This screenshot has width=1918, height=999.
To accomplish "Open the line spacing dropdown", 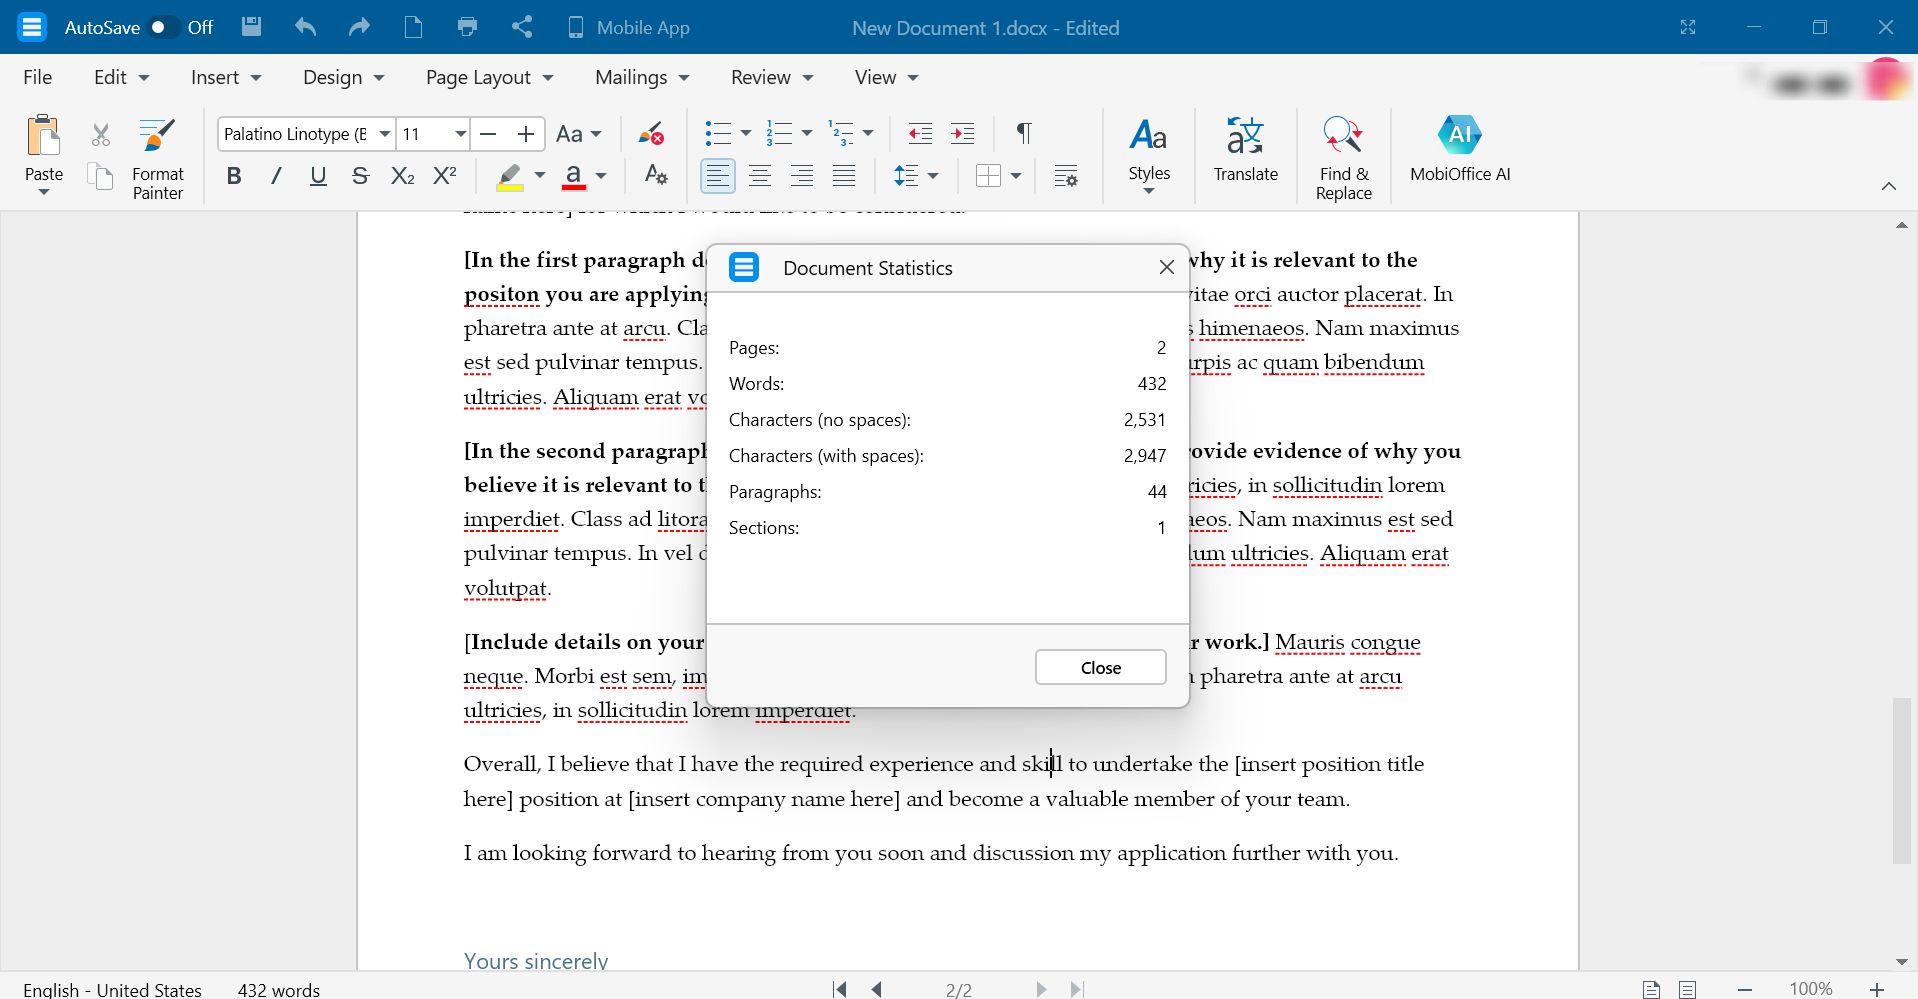I will (x=916, y=176).
